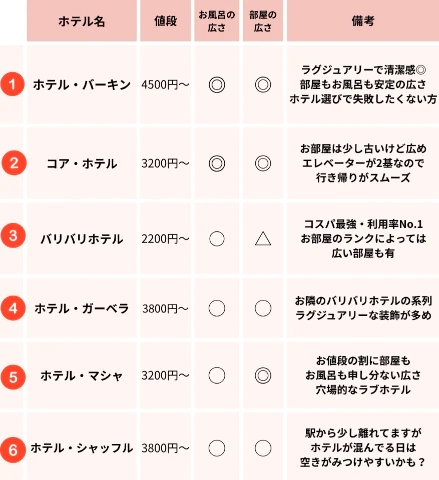Viewport: 439px width, 480px height.
Task: Click the triangle rating for バリバリホテル room size
Action: click(263, 239)
